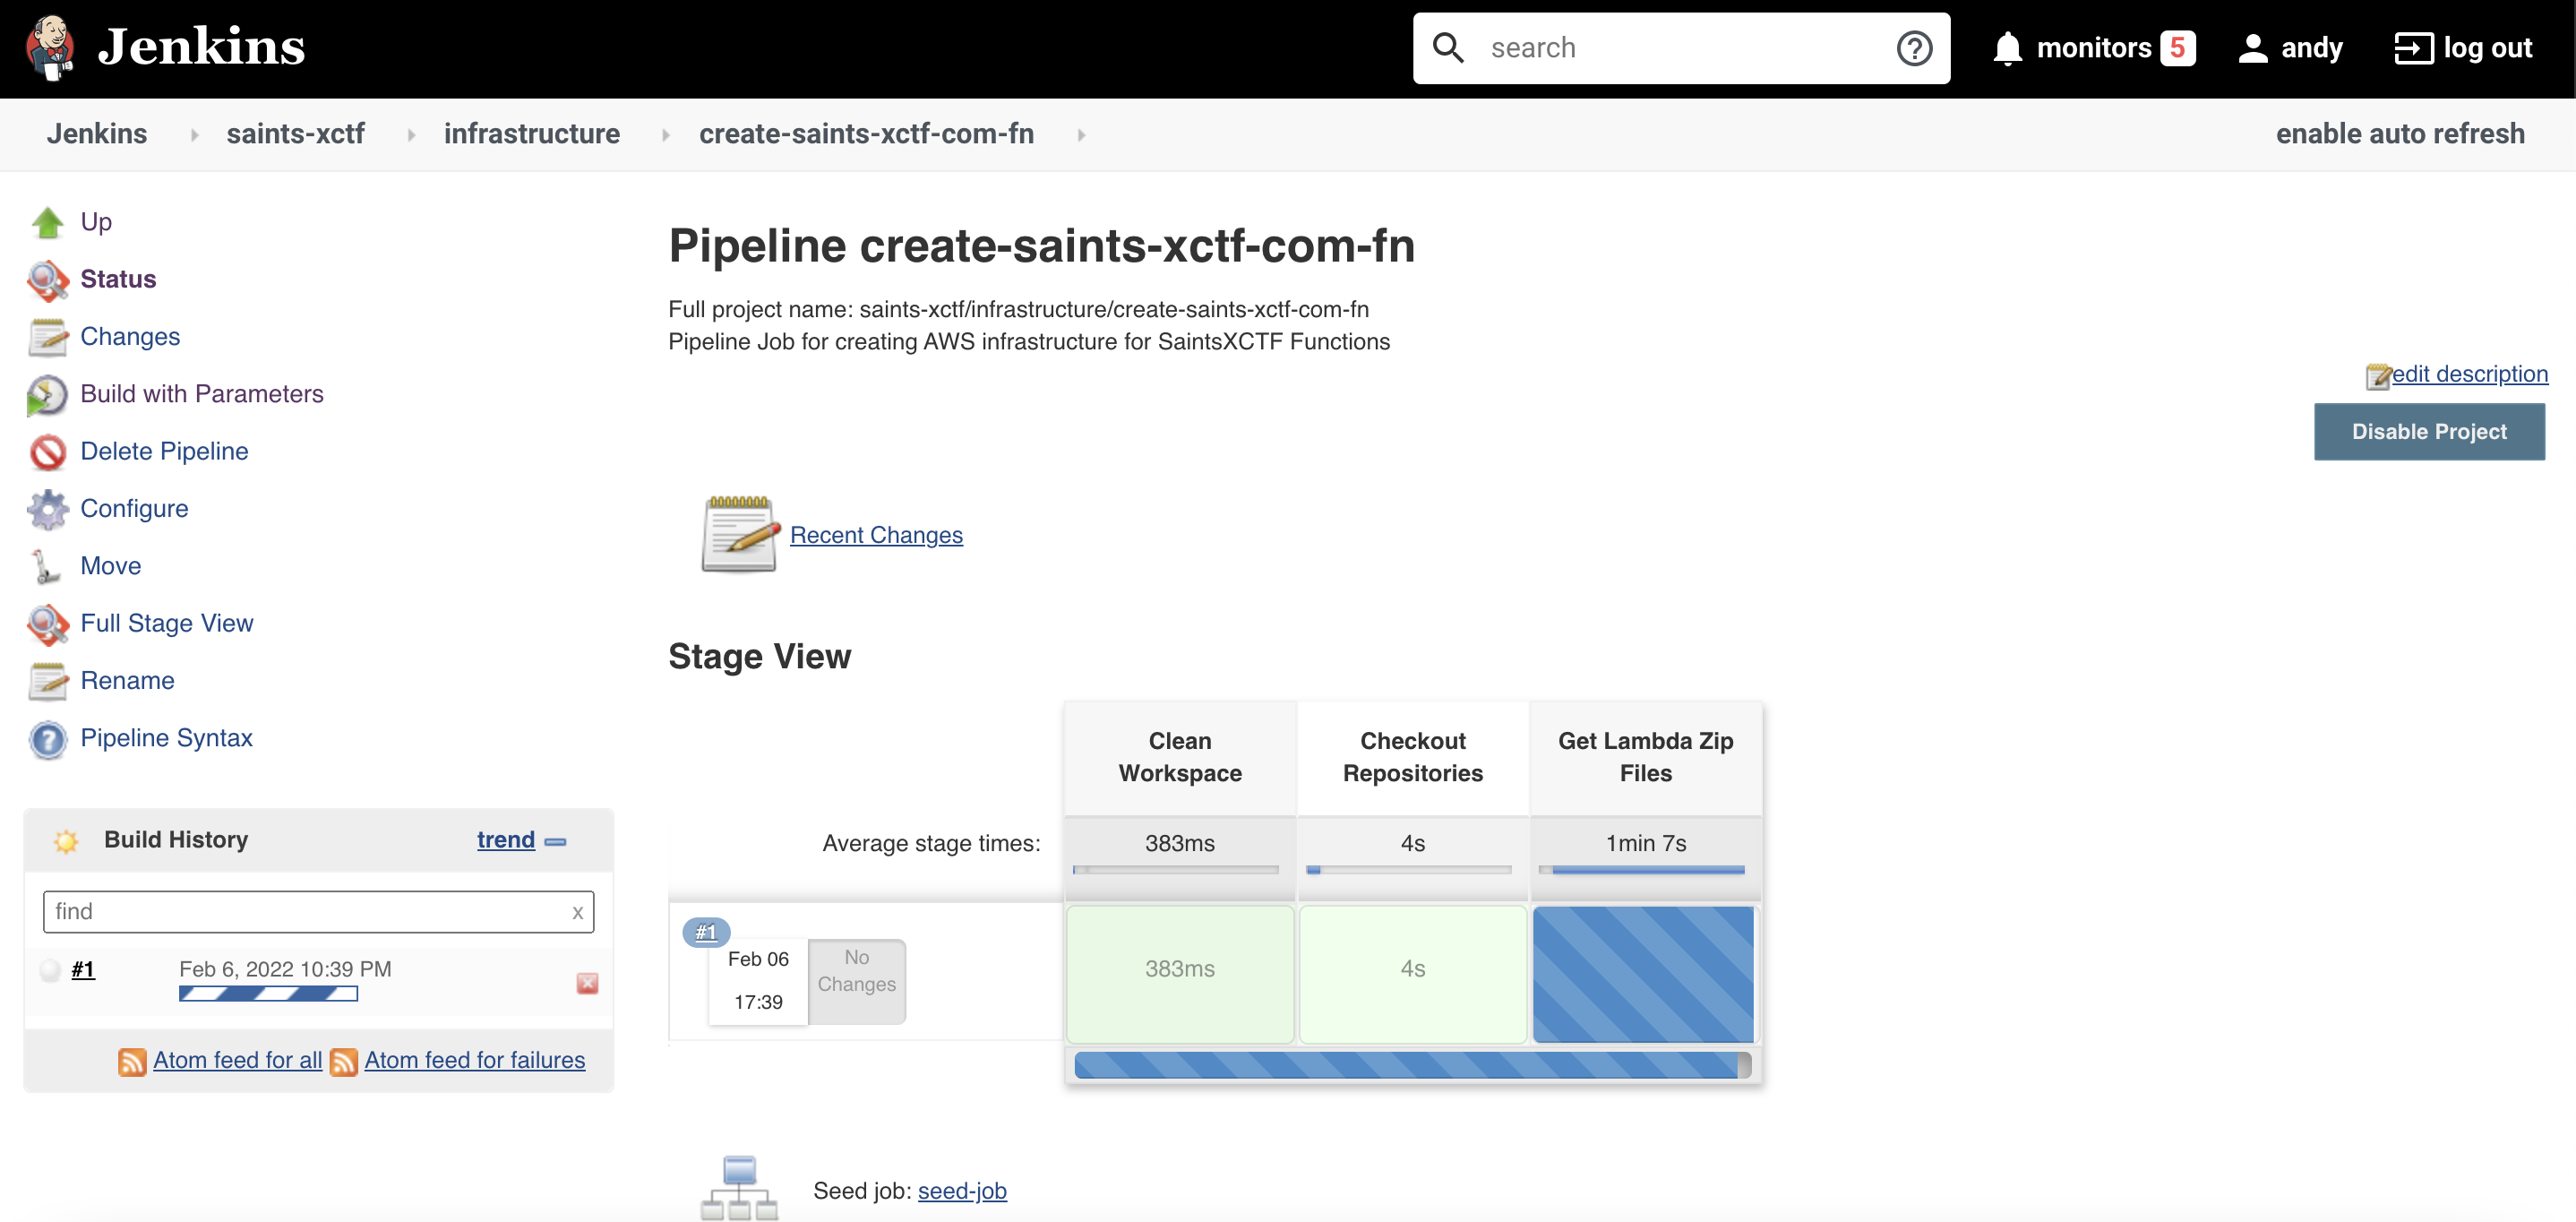
Task: Click the log out arrow icon
Action: click(2413, 48)
